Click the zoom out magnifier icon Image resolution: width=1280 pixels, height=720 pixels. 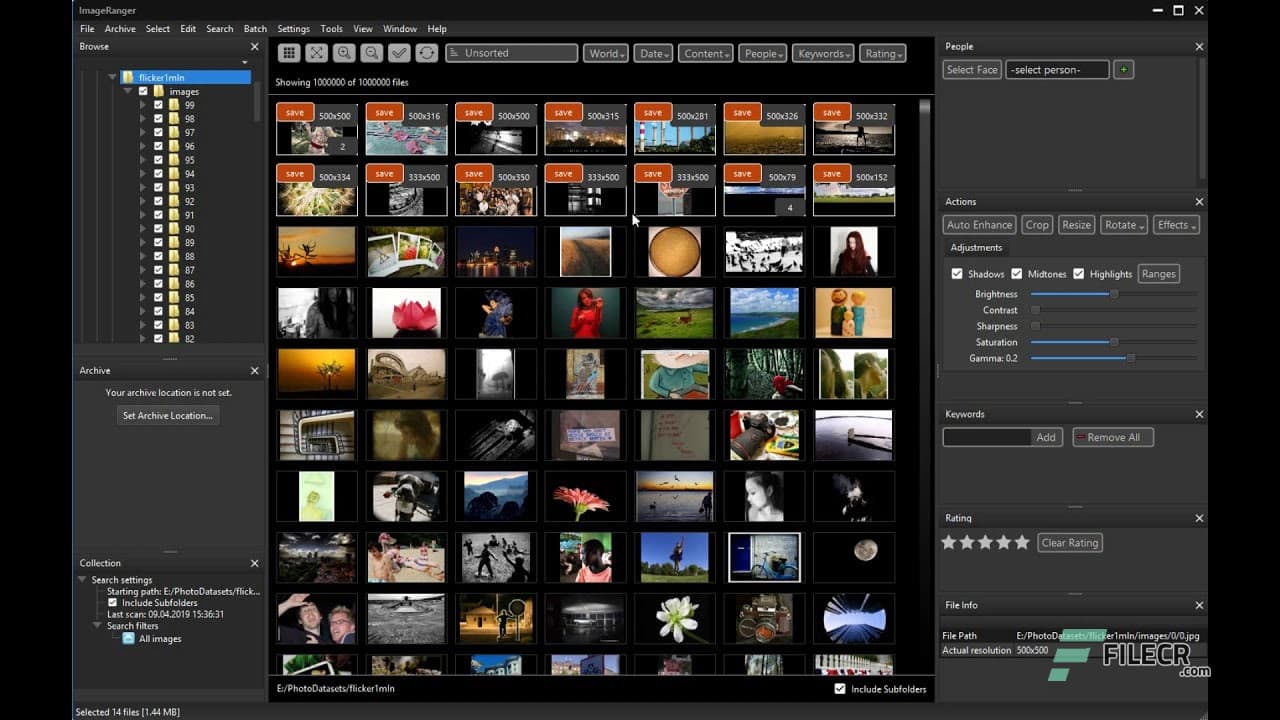(371, 52)
